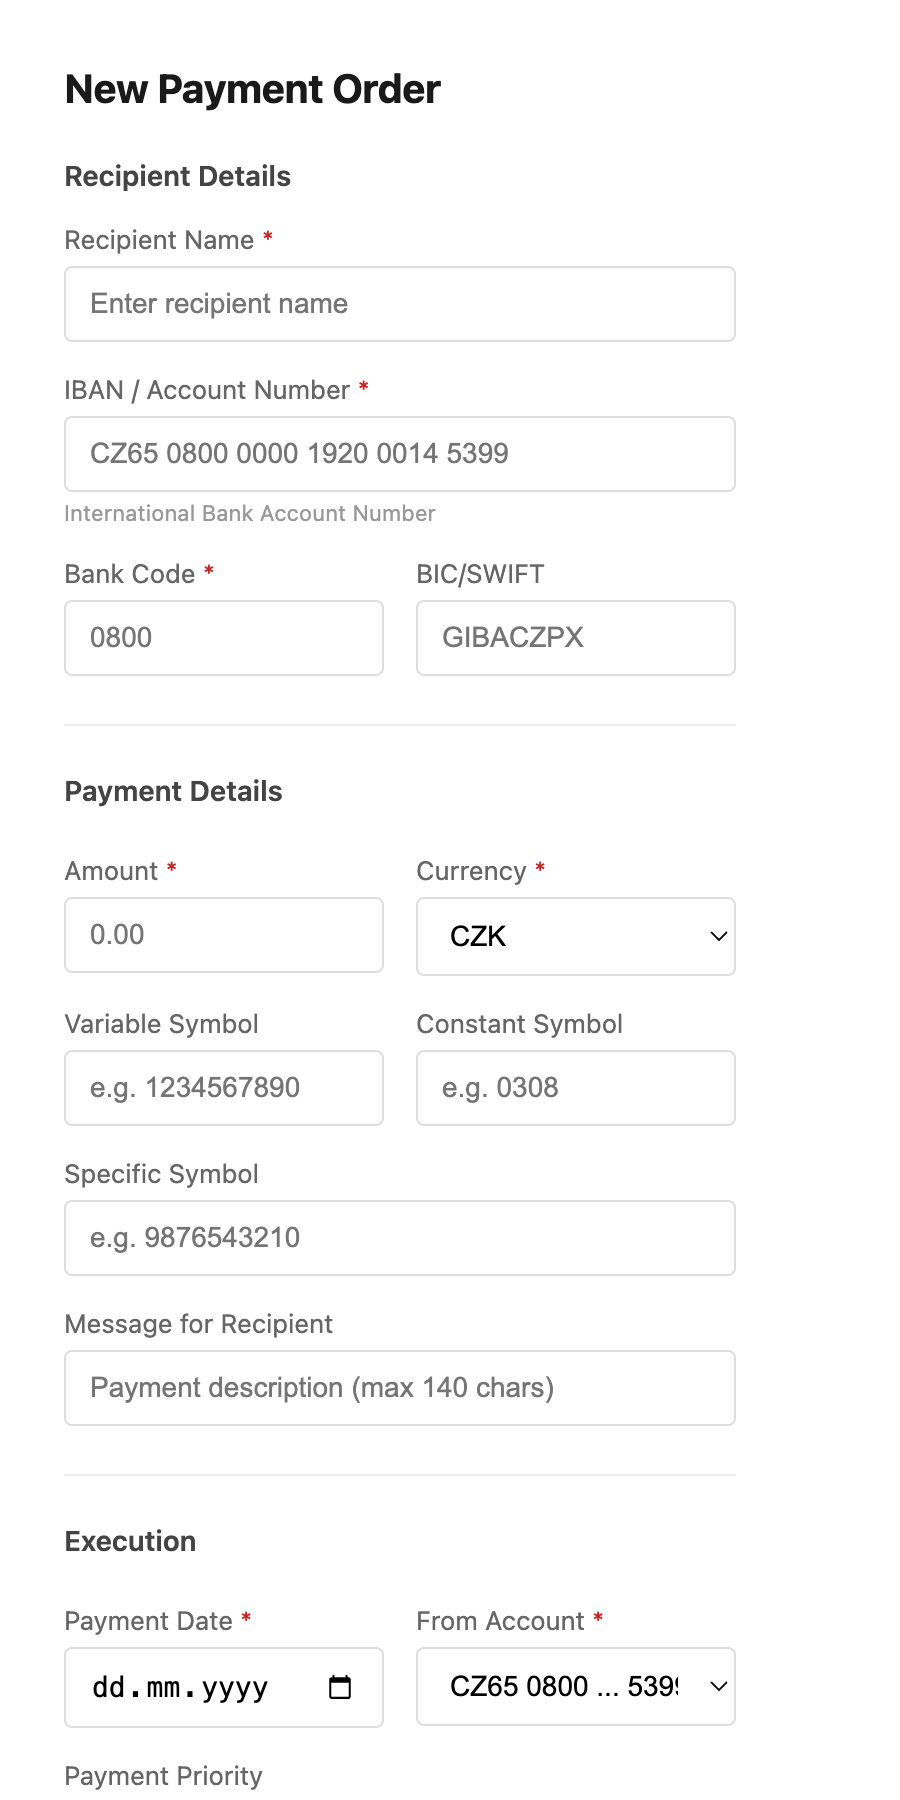Click the 'IBAN / Account Number' label

[207, 390]
